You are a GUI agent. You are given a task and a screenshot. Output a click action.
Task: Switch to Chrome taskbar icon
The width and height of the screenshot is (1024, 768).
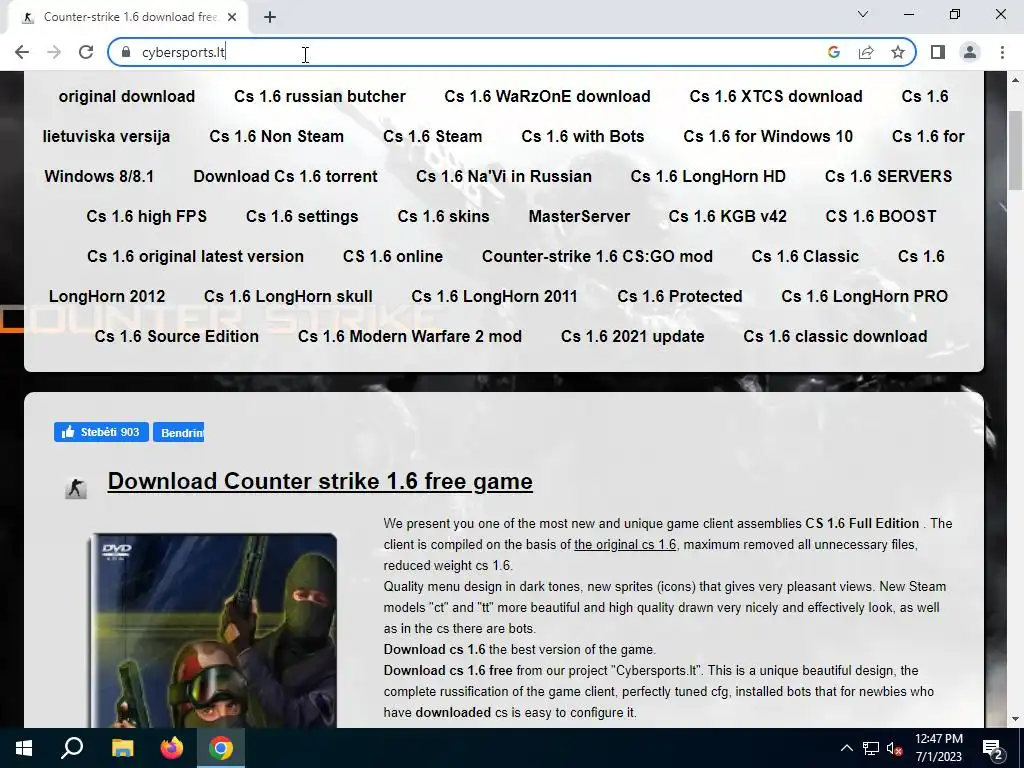pos(221,748)
